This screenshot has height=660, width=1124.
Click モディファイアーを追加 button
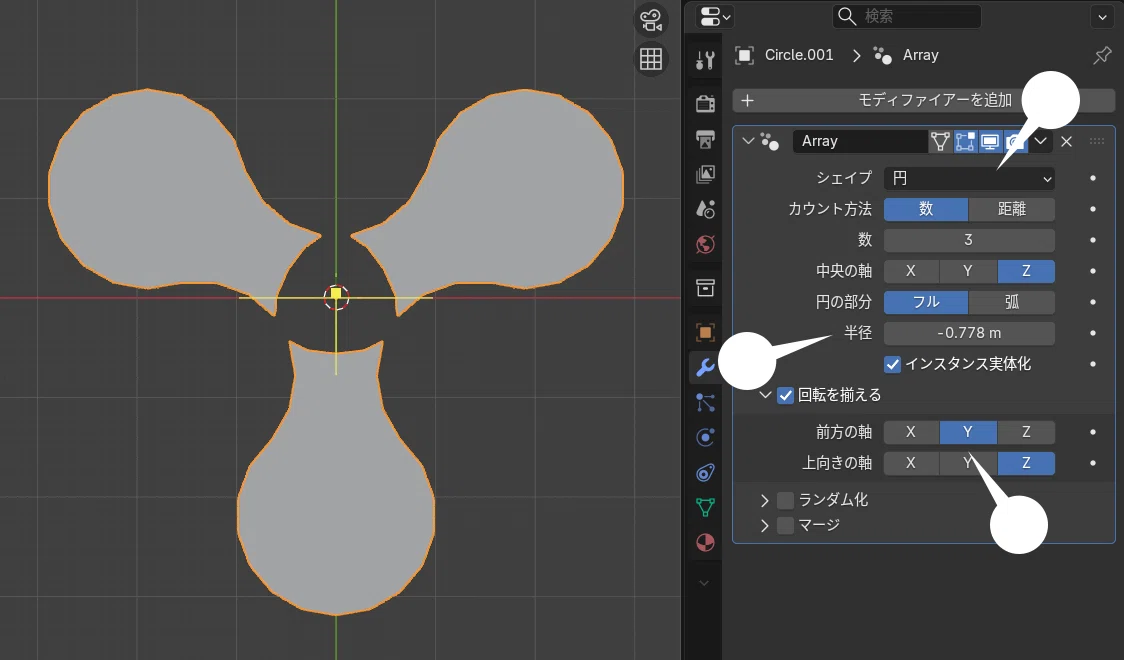tap(924, 100)
